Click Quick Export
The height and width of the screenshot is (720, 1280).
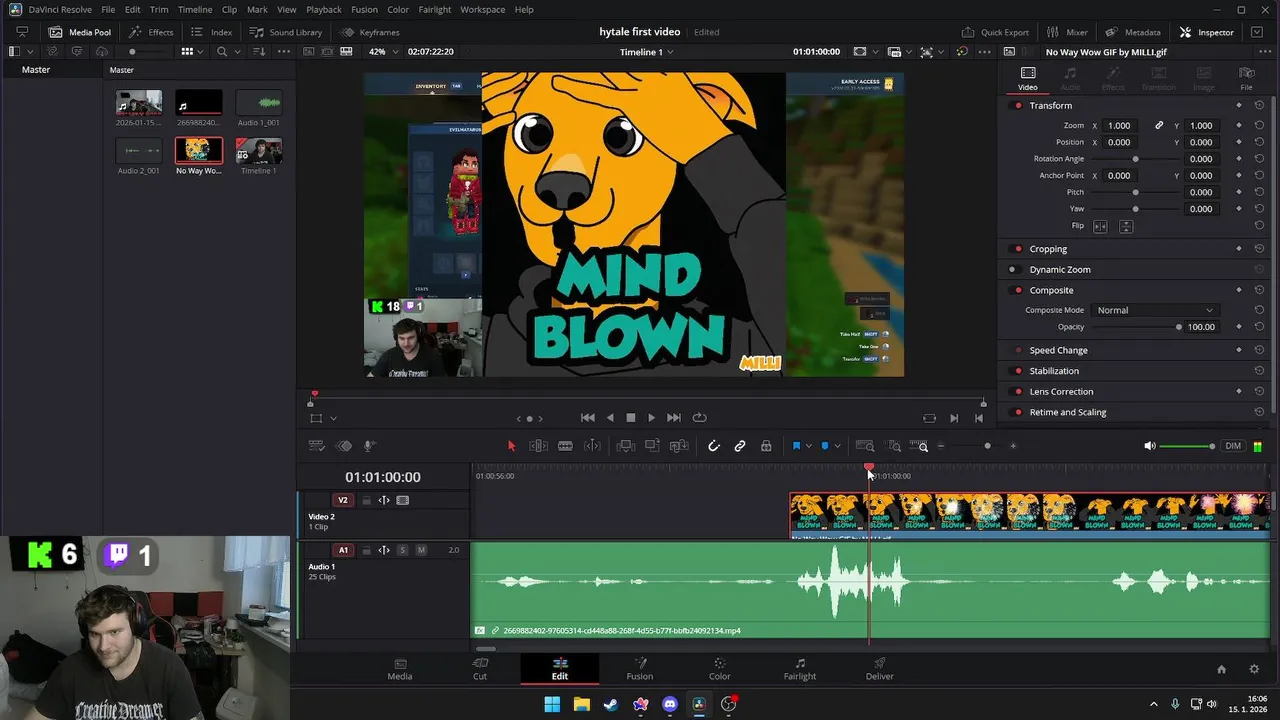(x=995, y=32)
